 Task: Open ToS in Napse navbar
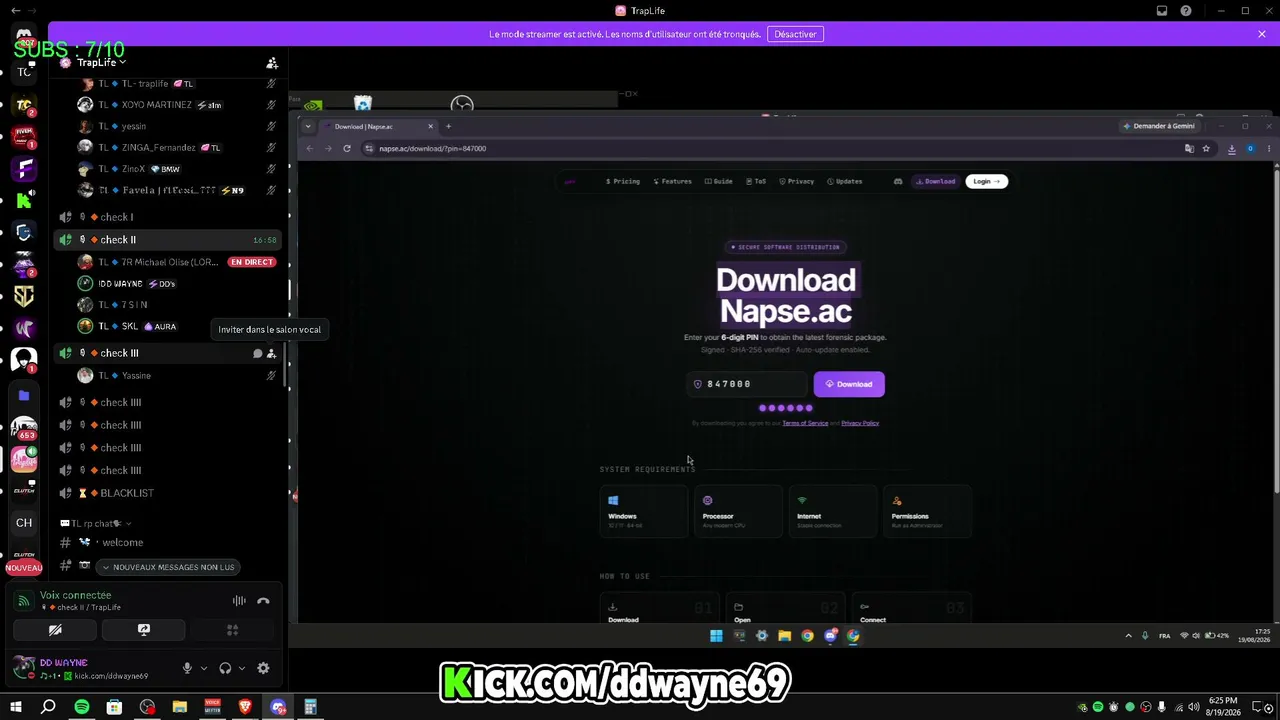coord(756,182)
